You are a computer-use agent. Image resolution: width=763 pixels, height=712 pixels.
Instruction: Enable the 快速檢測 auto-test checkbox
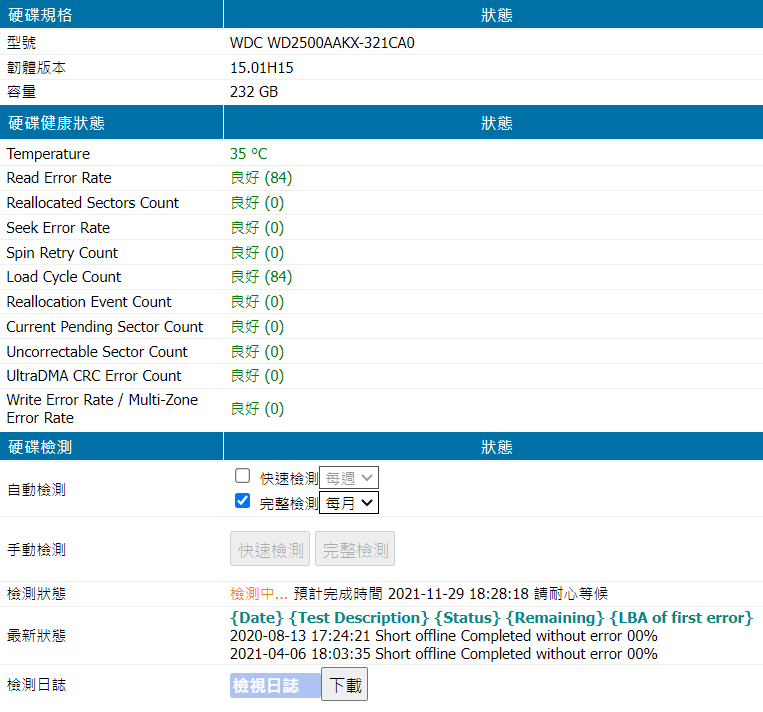coord(242,476)
